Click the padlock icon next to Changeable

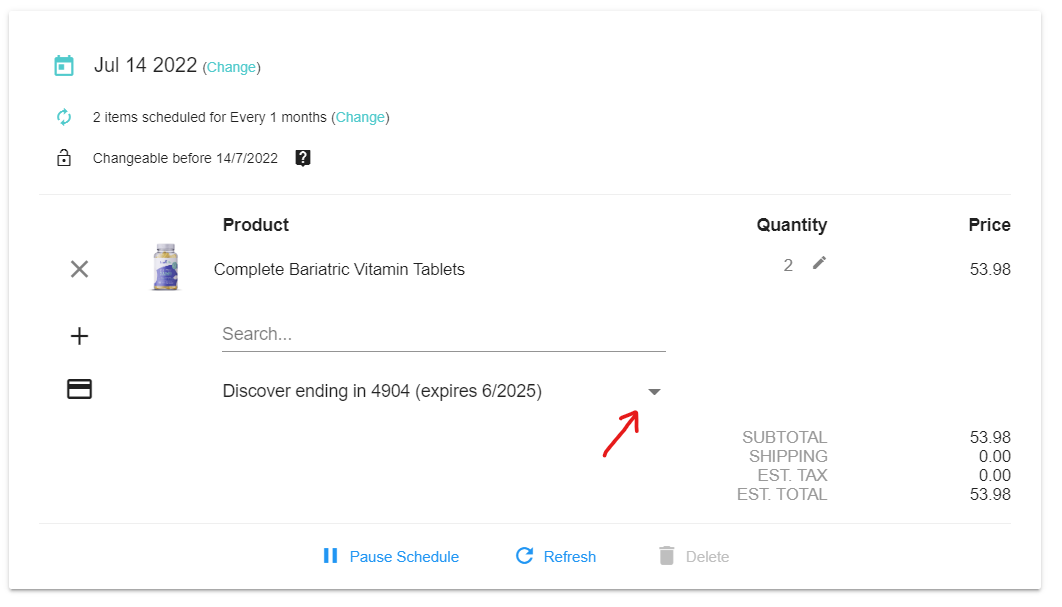[64, 158]
